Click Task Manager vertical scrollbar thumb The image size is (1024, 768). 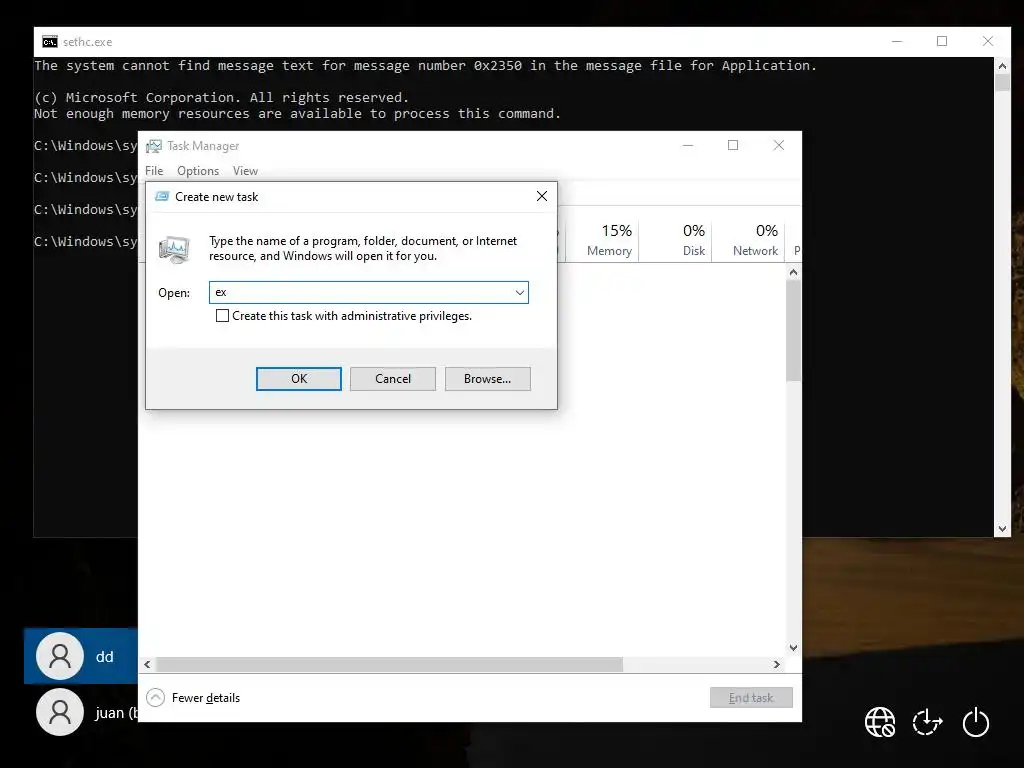[x=793, y=330]
